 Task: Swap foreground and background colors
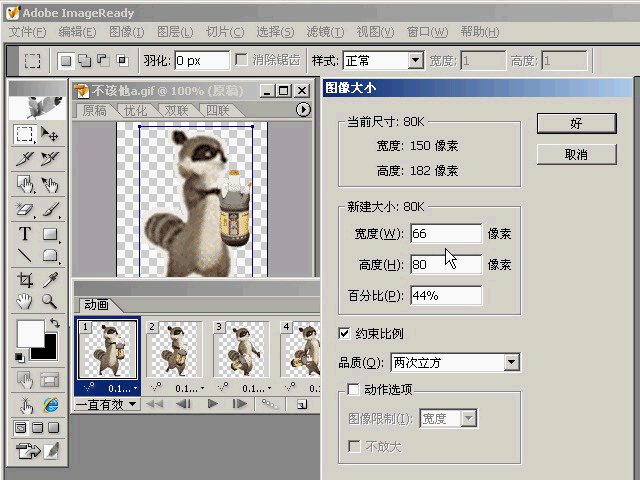(55, 323)
